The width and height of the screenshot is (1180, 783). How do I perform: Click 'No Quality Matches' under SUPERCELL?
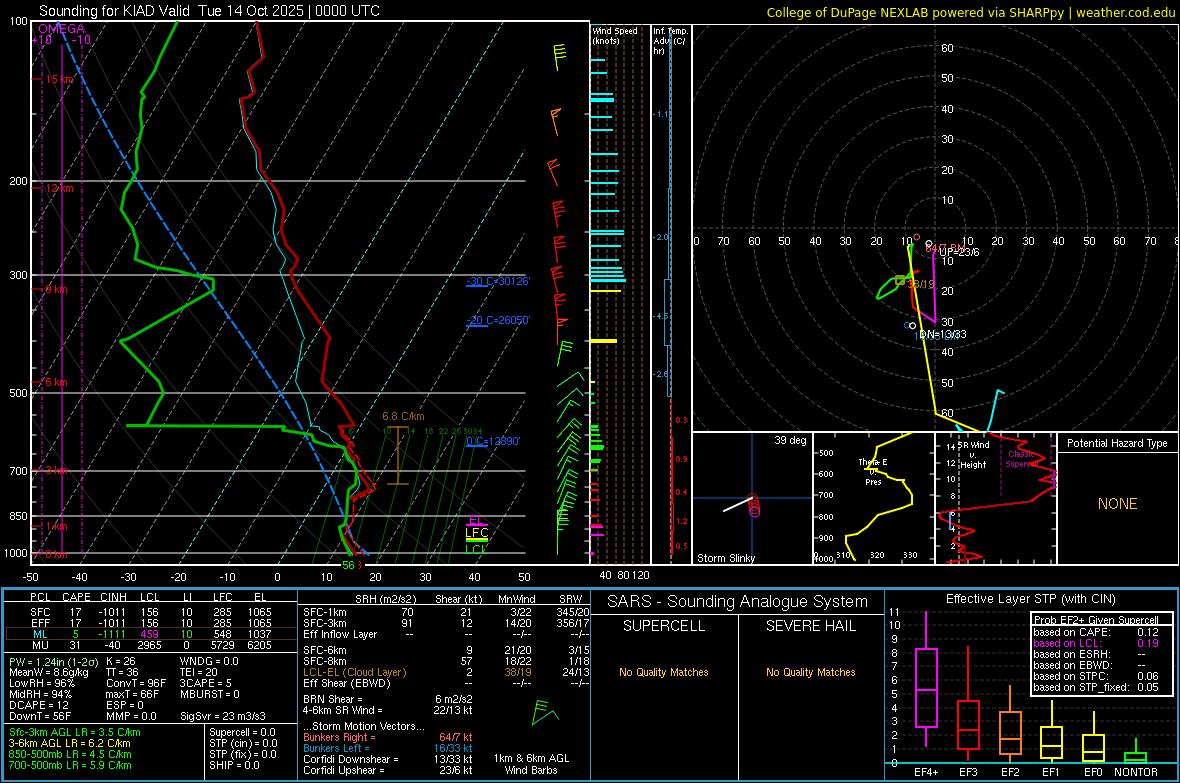664,672
